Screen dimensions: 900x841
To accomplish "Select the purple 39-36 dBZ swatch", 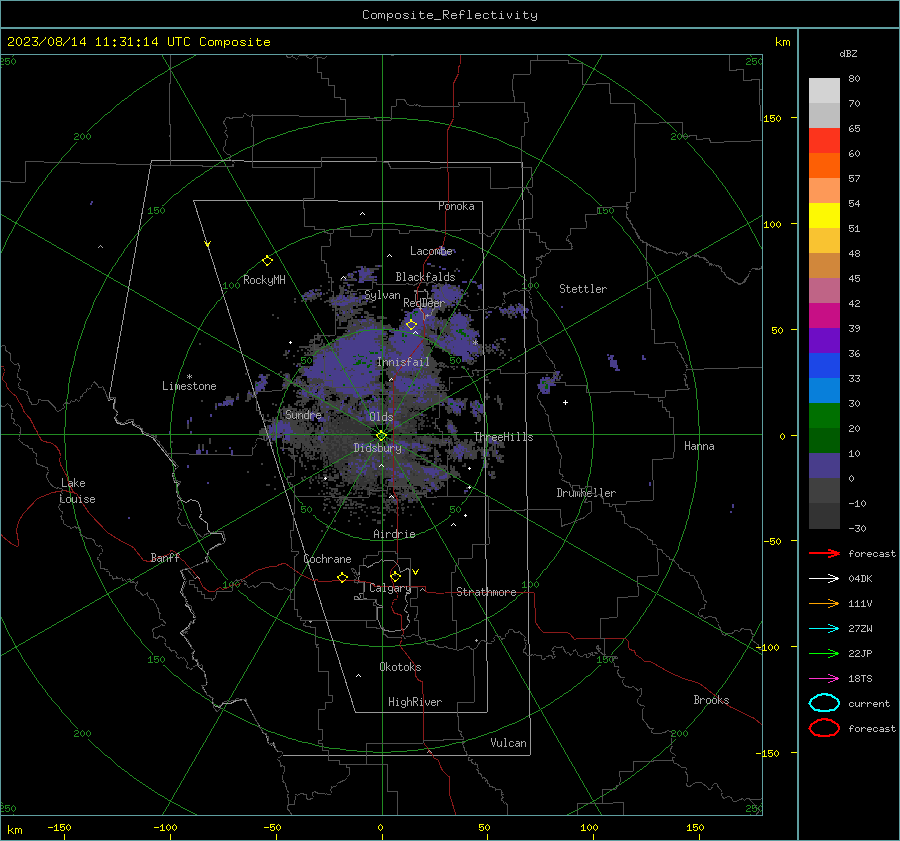I will coord(824,340).
